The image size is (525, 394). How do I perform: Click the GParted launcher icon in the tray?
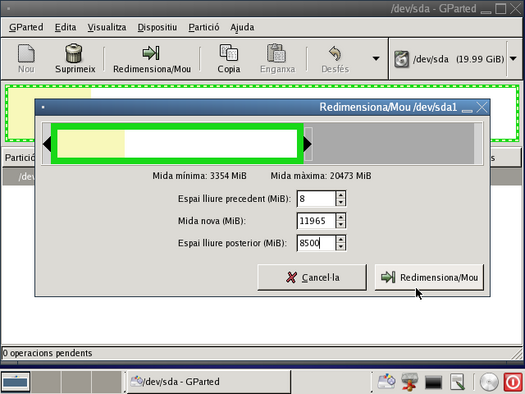386,382
